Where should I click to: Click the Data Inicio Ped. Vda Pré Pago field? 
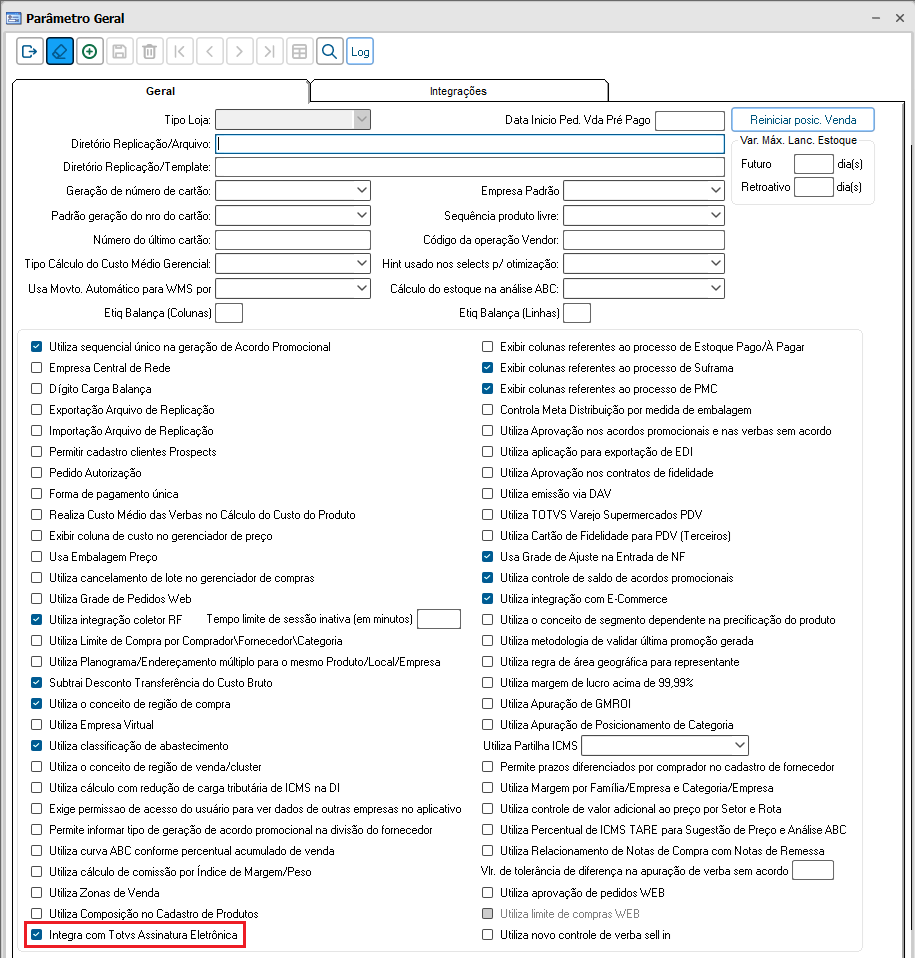point(690,120)
